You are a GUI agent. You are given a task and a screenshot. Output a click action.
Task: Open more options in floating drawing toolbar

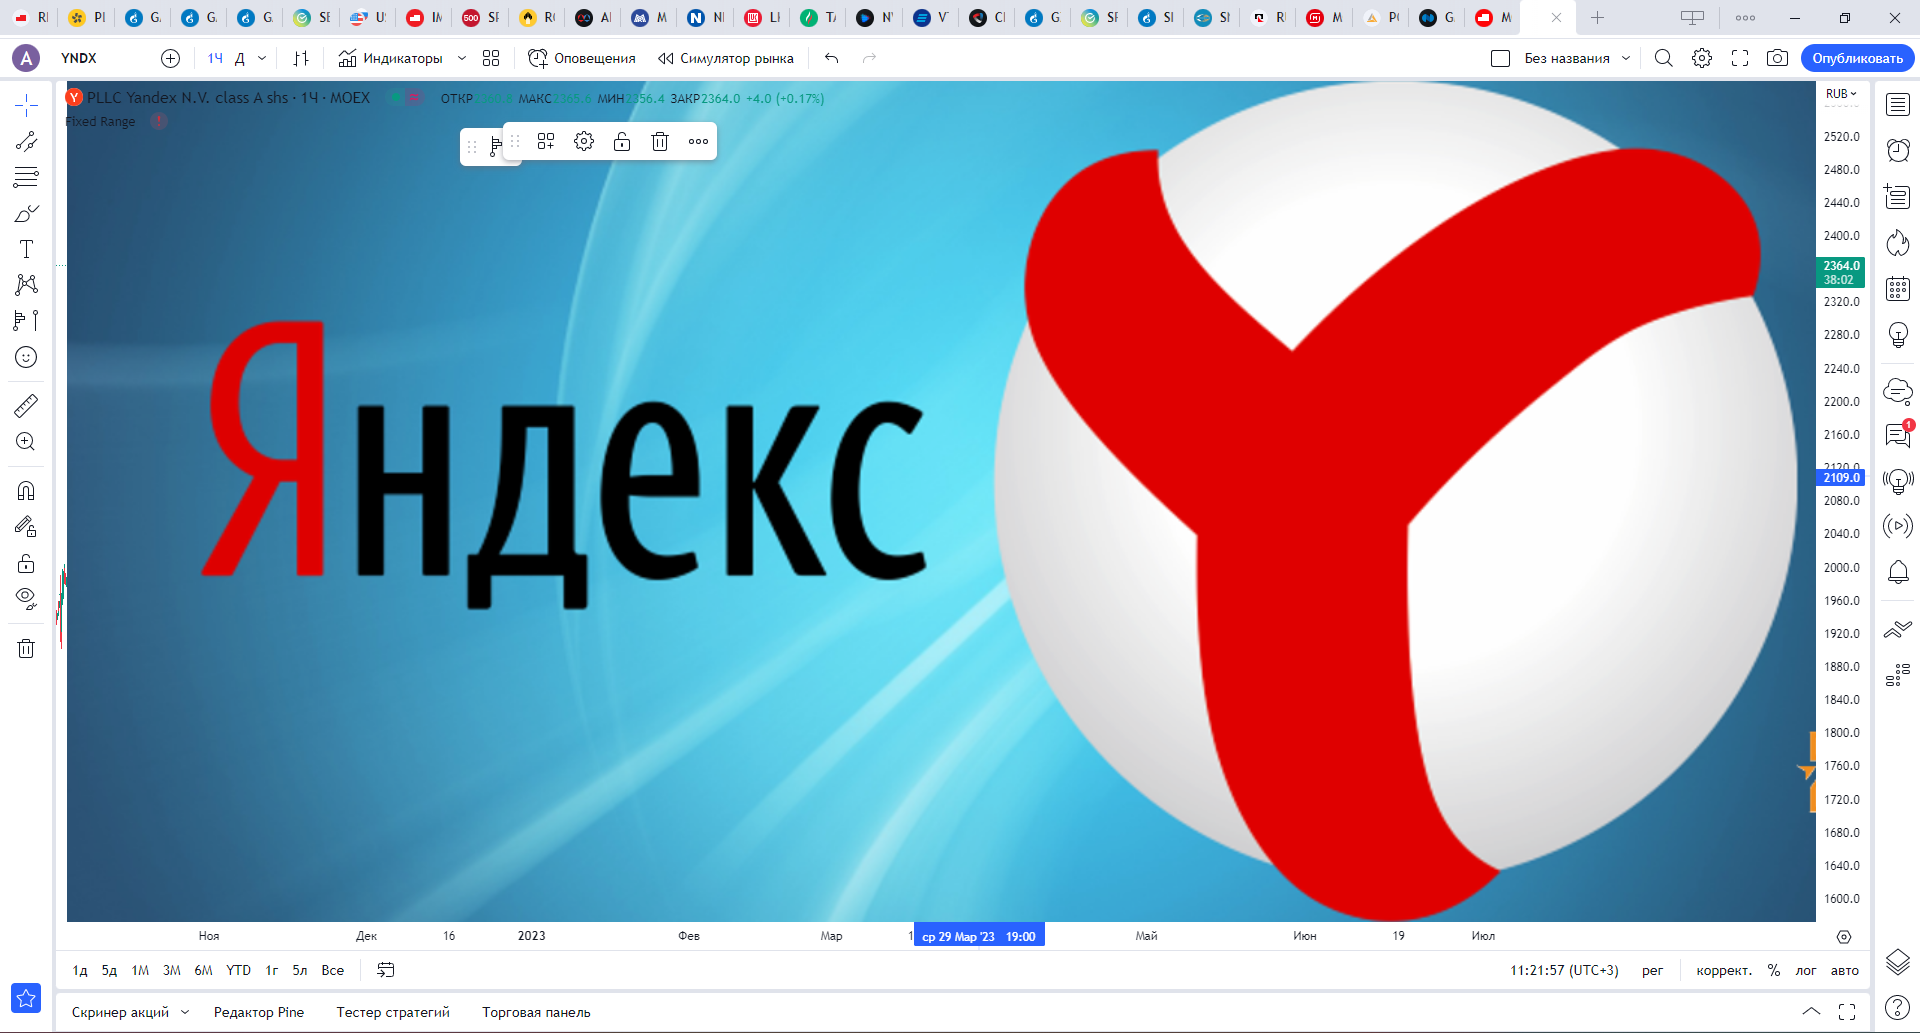[698, 141]
